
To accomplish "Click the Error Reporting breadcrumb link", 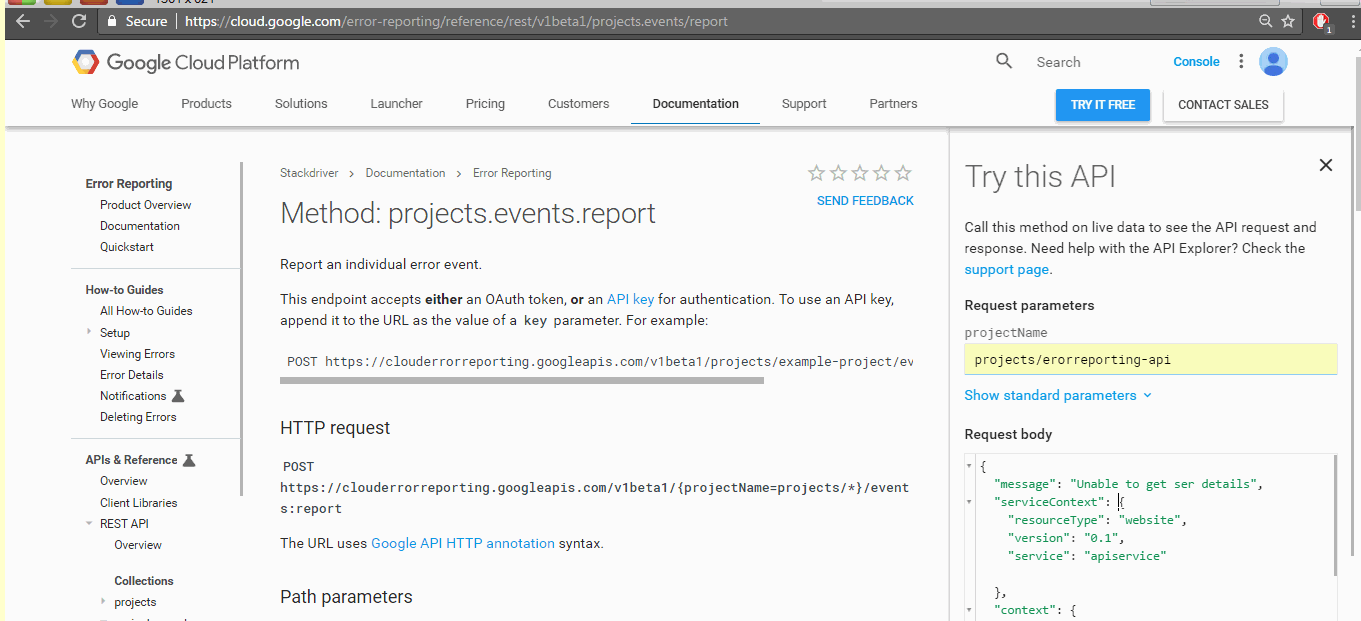I will (x=512, y=173).
